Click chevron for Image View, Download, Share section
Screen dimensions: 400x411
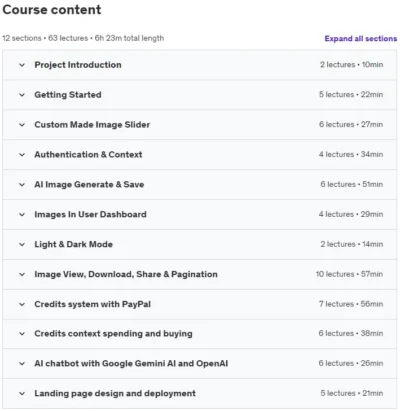22,275
